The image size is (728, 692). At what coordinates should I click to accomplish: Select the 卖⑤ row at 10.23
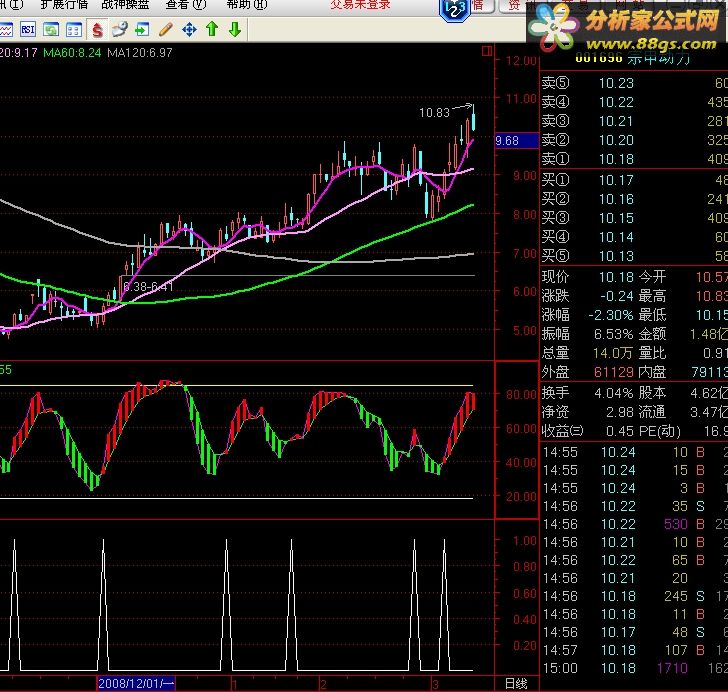[x=634, y=83]
